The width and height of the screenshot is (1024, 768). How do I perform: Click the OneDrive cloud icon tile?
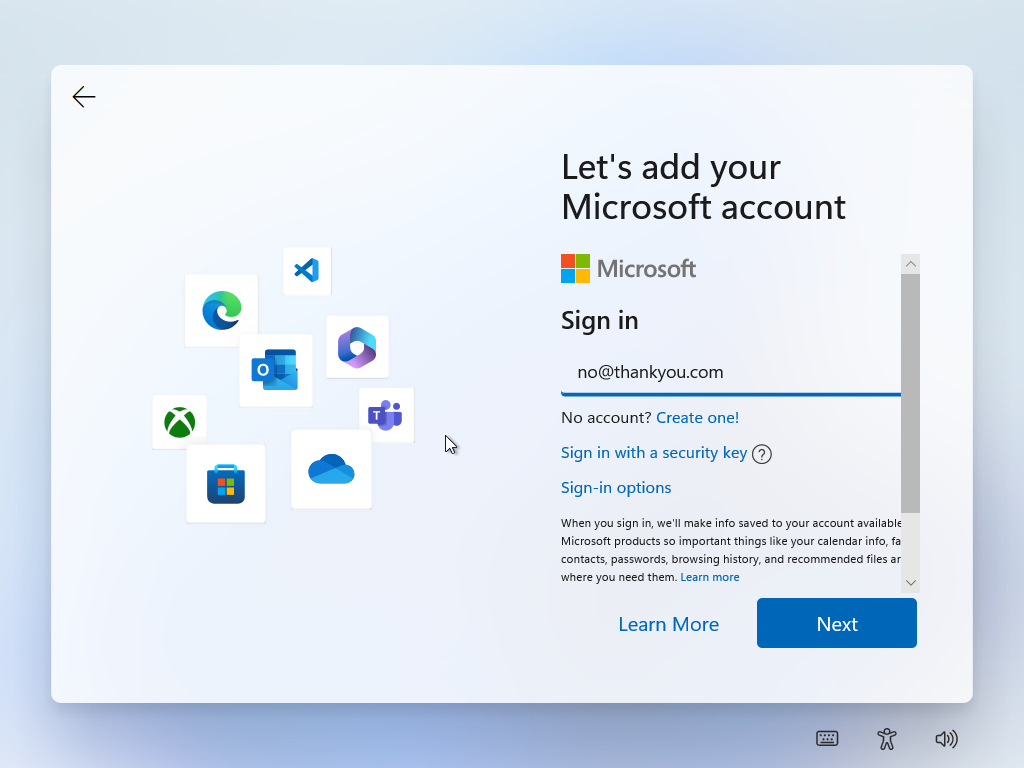coord(331,469)
